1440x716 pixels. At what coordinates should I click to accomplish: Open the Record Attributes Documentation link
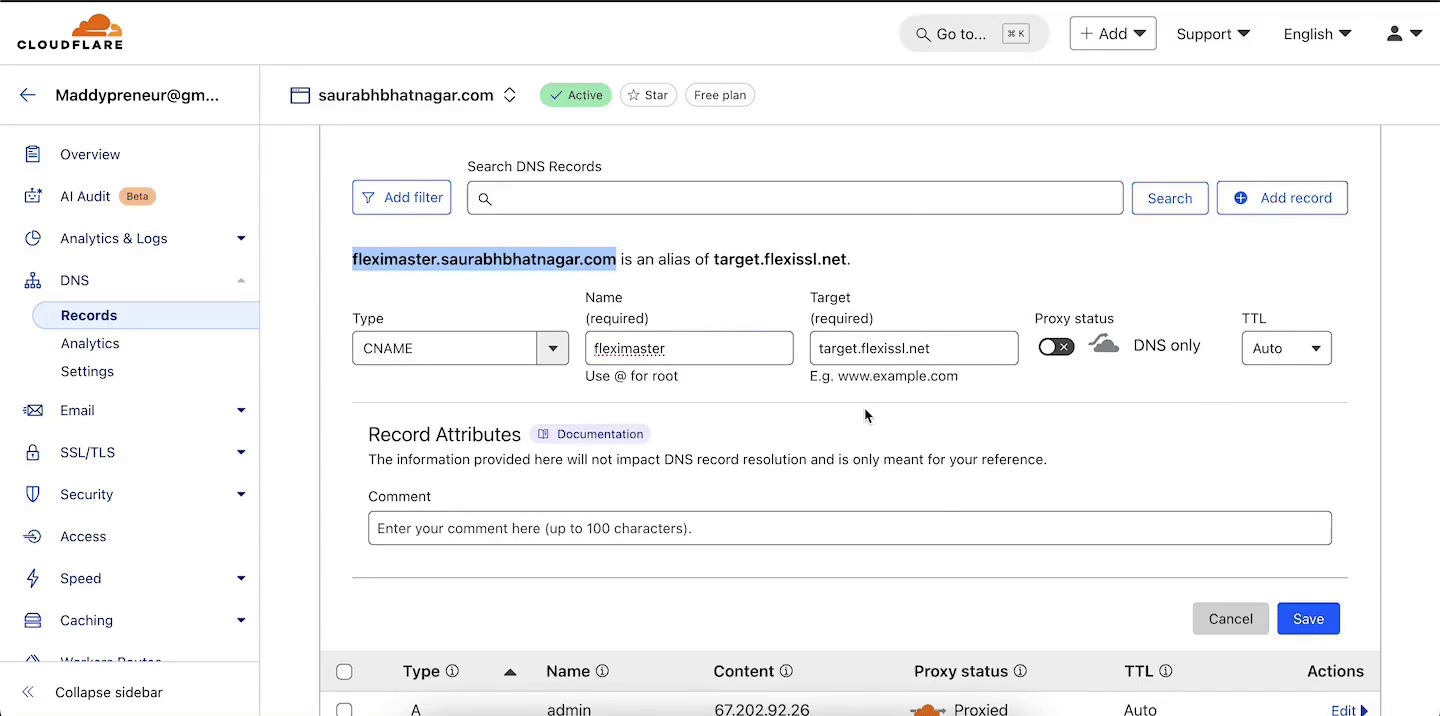[590, 434]
